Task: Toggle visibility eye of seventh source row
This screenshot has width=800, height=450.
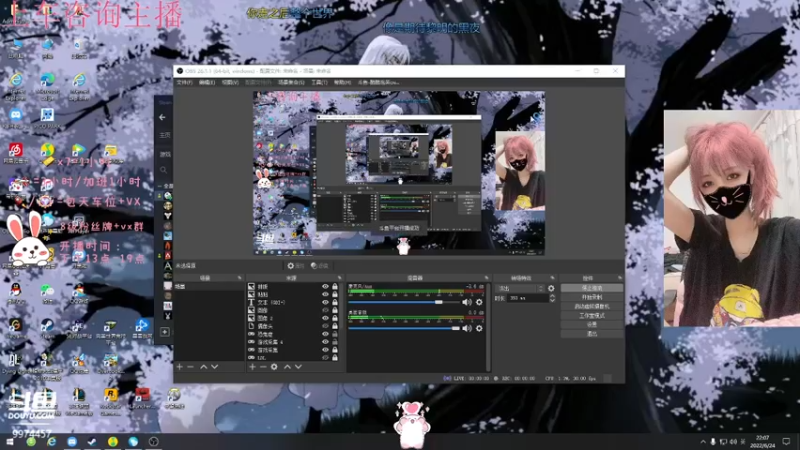Action: [x=325, y=334]
